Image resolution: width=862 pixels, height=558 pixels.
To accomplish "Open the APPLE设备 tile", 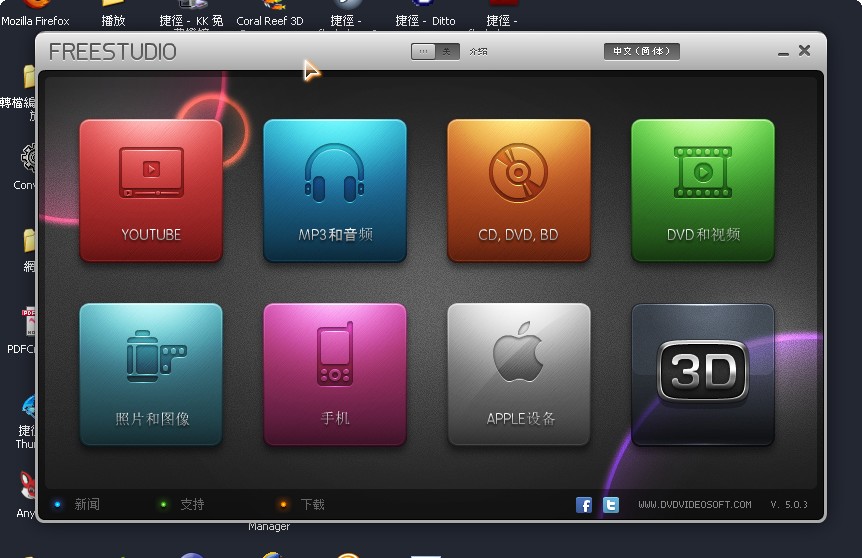I will tap(518, 374).
